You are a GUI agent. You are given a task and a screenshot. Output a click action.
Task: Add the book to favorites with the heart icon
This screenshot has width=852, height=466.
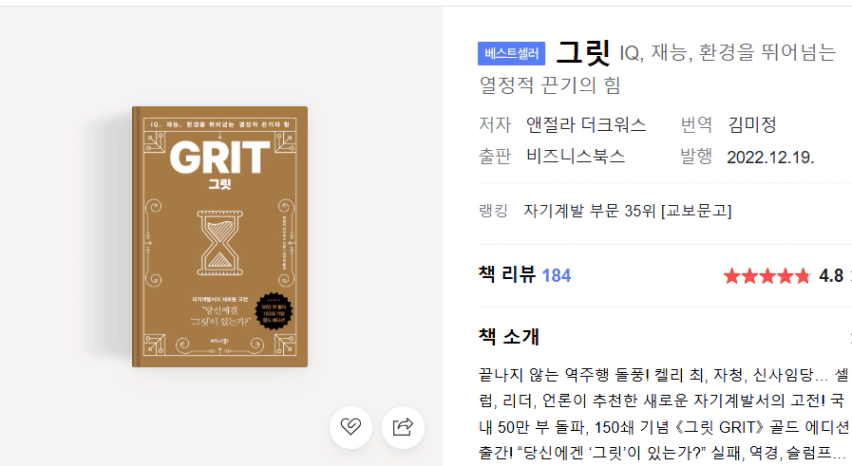[350, 427]
